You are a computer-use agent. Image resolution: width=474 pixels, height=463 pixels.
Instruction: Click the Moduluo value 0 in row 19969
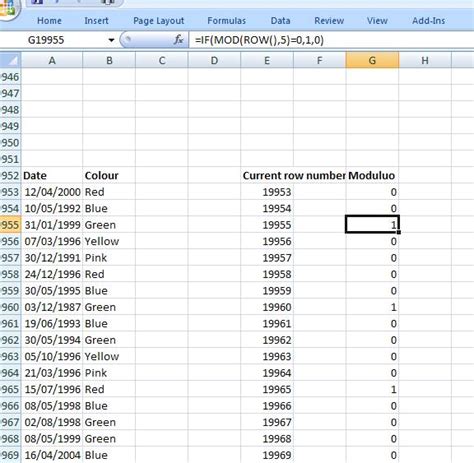tap(372, 455)
